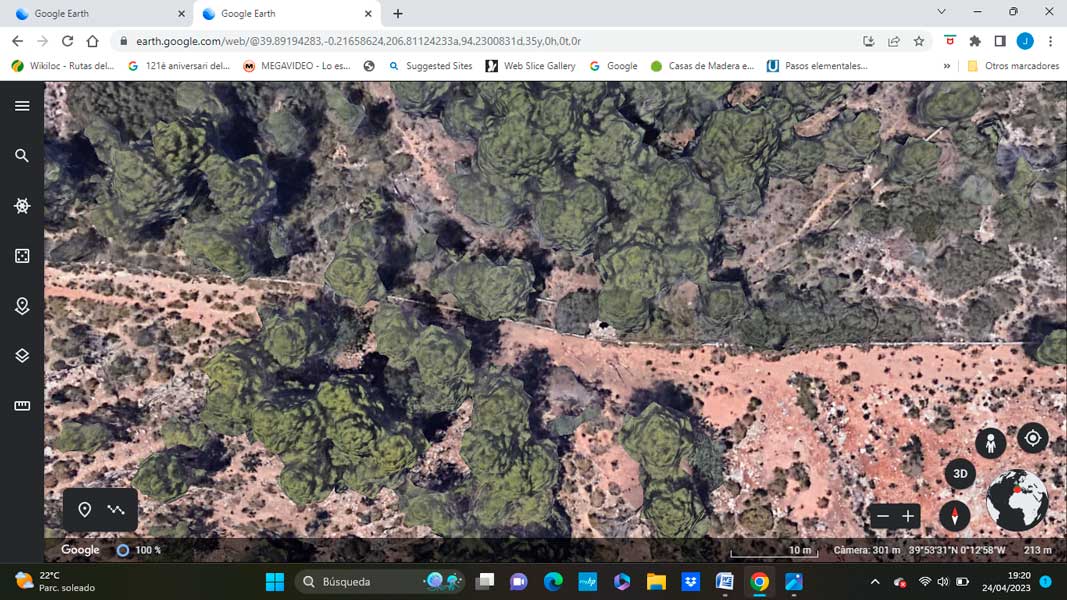
Task: Open Voyager ship wheel icon
Action: [22, 206]
